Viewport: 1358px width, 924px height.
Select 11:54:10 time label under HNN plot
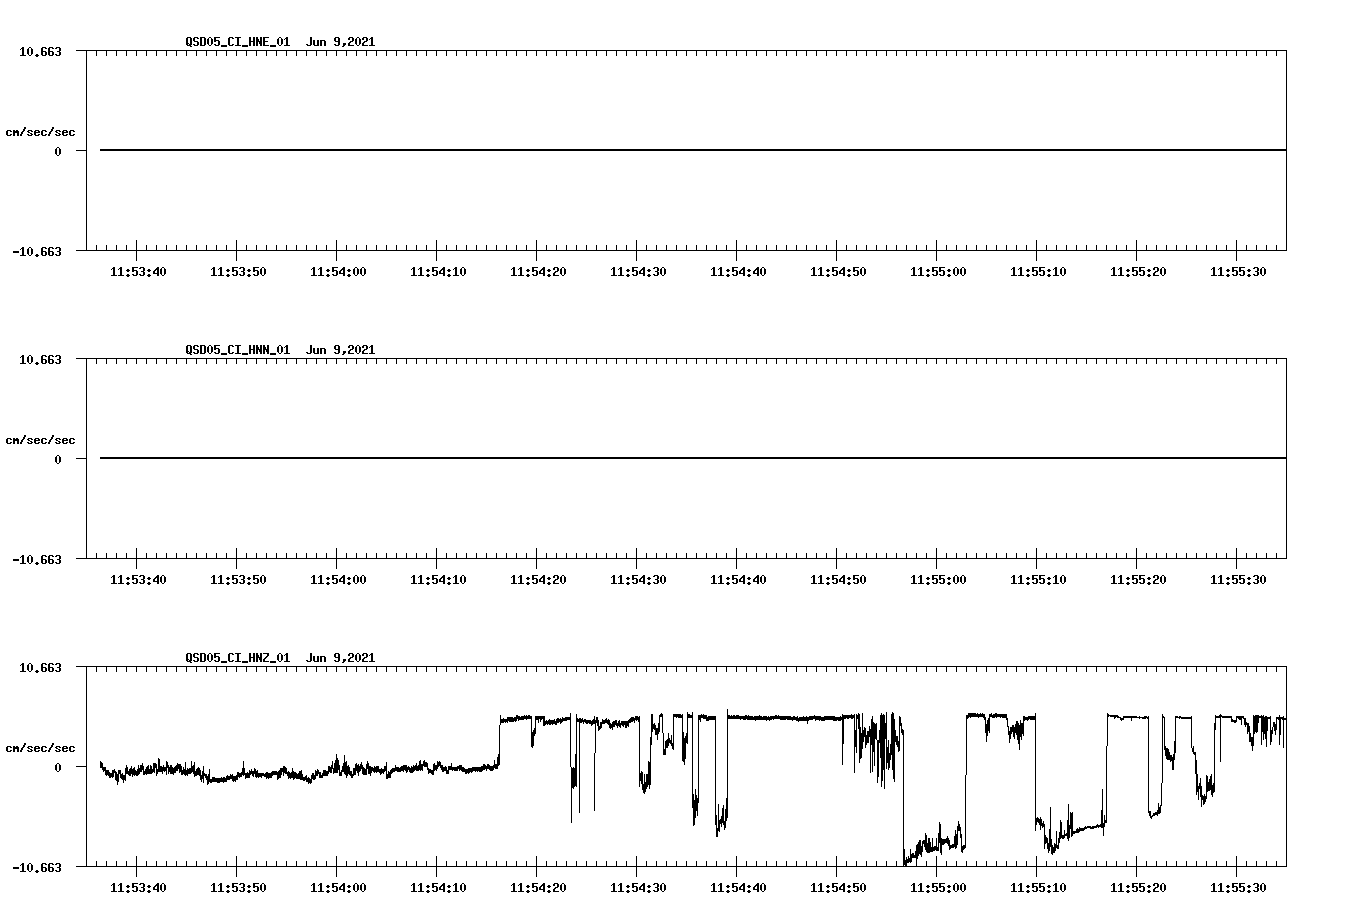(438, 579)
